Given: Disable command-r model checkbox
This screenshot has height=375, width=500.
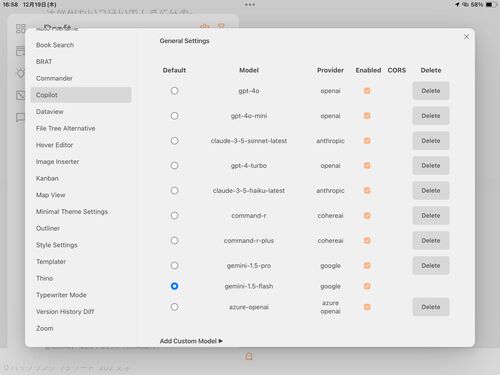Looking at the screenshot, I should pos(367,215).
